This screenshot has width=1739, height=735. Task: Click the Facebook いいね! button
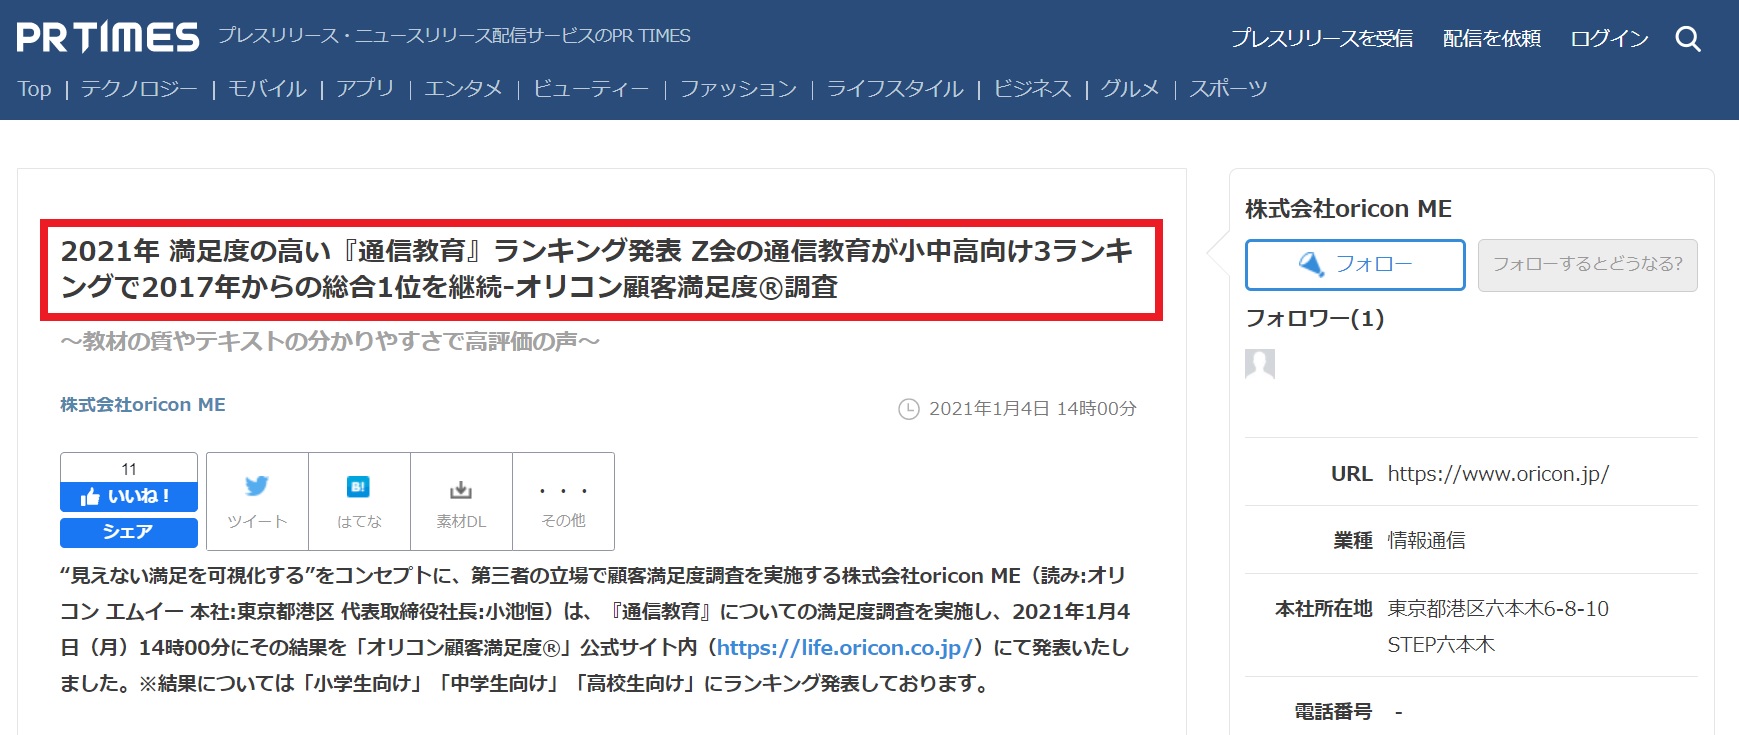[129, 496]
